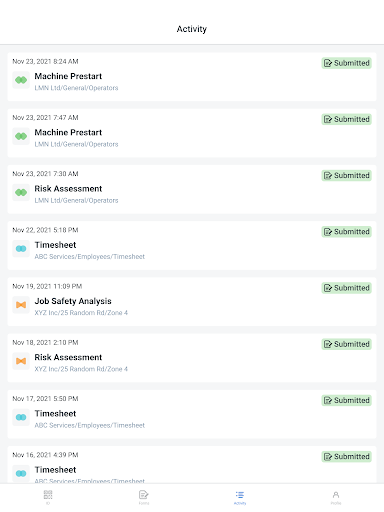Click Submitted badge on Job Safety Analysis
This screenshot has height=512, width=384.
point(347,288)
